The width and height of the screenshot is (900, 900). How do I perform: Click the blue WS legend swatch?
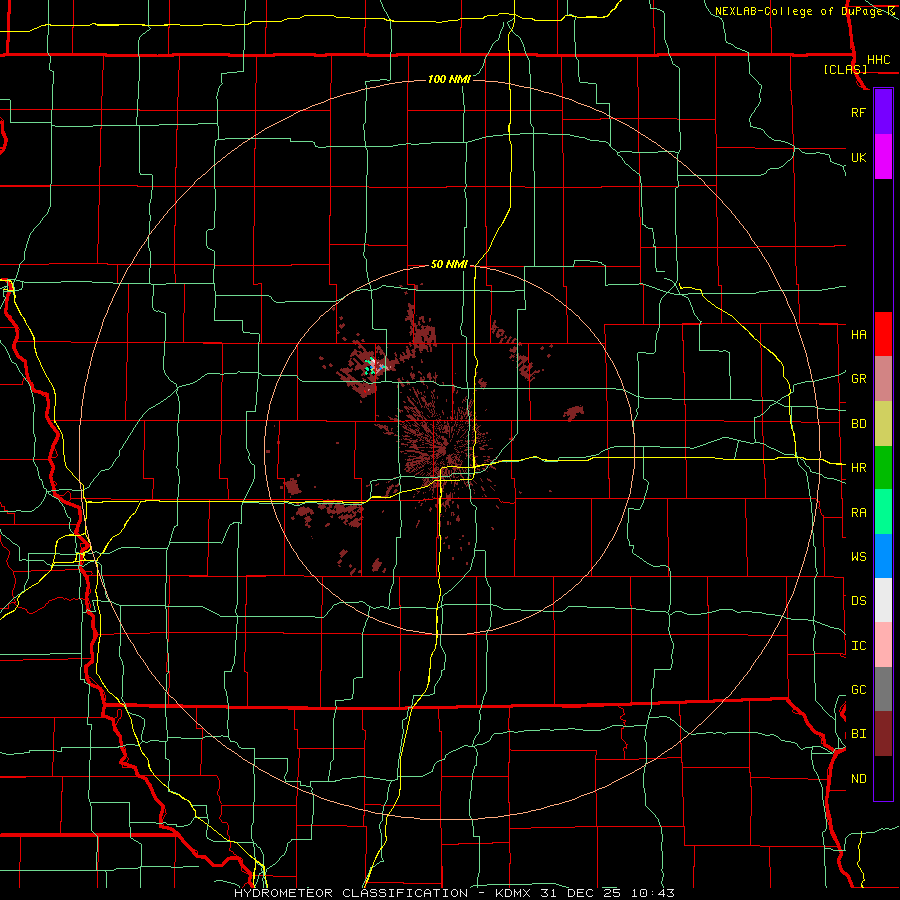point(883,556)
